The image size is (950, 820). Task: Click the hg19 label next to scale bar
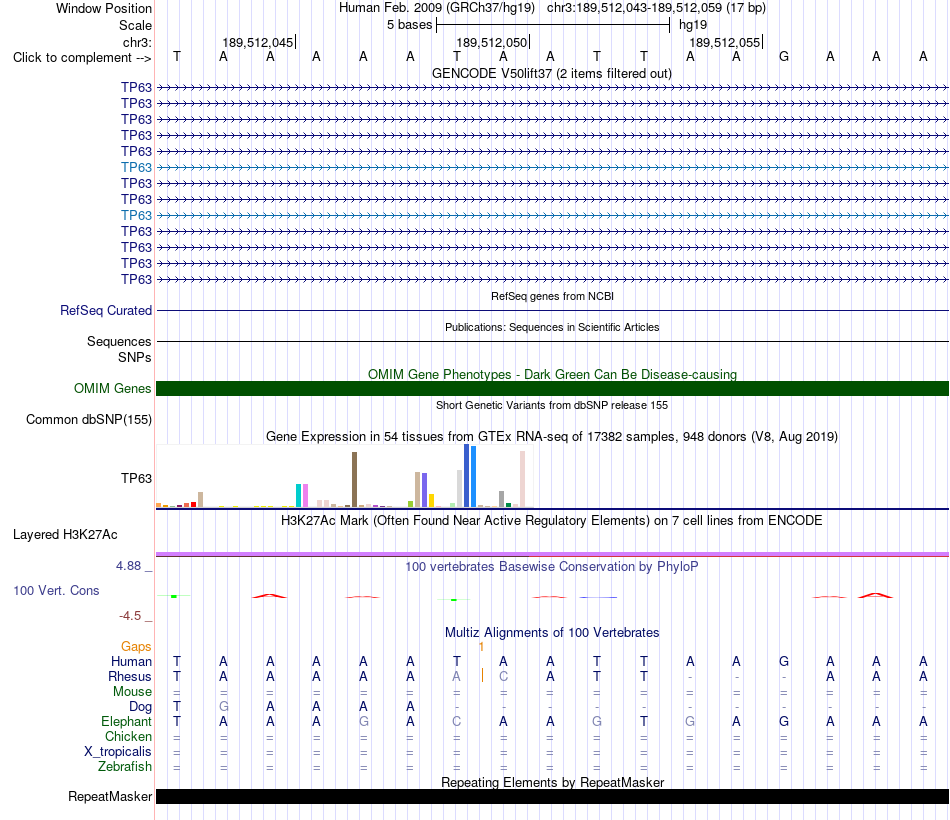pyautogui.click(x=693, y=25)
